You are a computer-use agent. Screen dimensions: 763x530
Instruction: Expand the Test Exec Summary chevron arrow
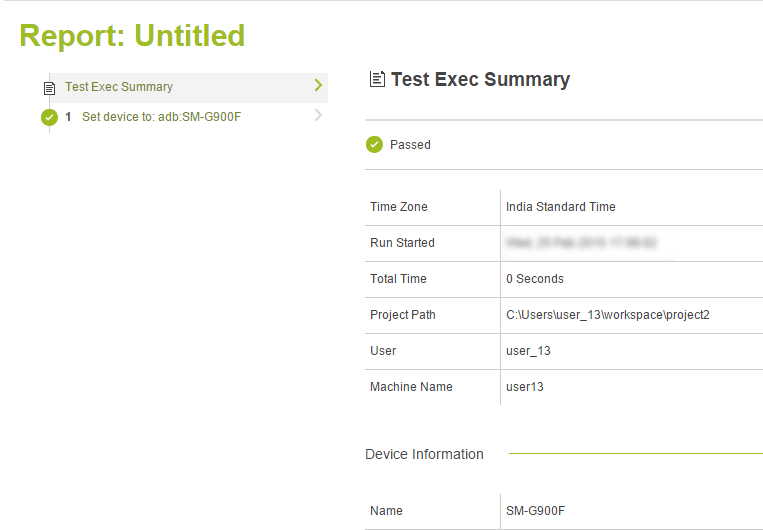point(318,86)
